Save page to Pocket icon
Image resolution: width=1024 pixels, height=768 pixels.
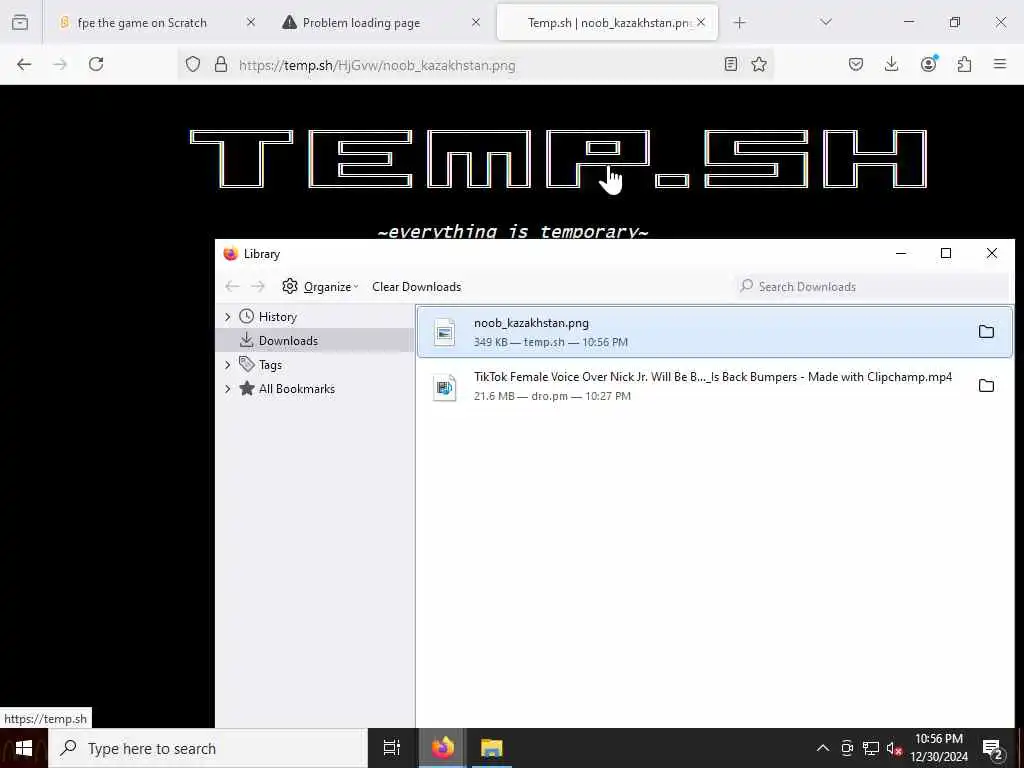[856, 64]
